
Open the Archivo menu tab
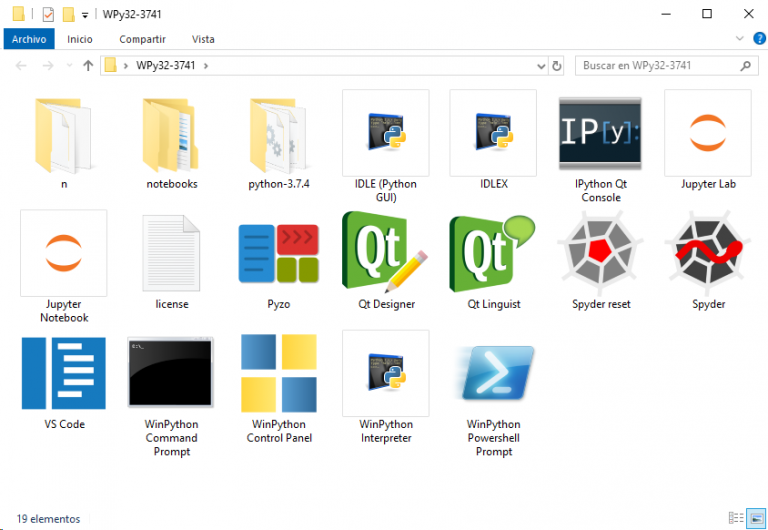(29, 39)
